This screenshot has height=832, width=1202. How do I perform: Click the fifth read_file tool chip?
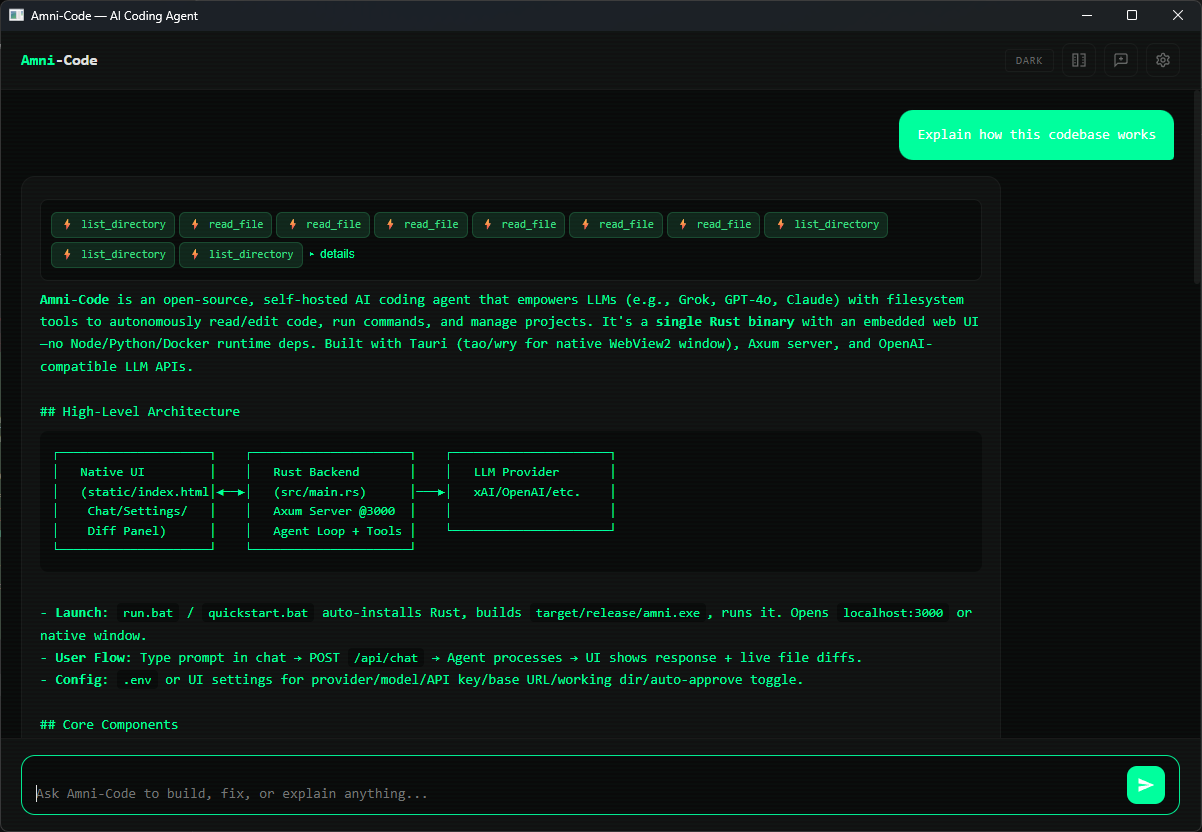pos(616,224)
